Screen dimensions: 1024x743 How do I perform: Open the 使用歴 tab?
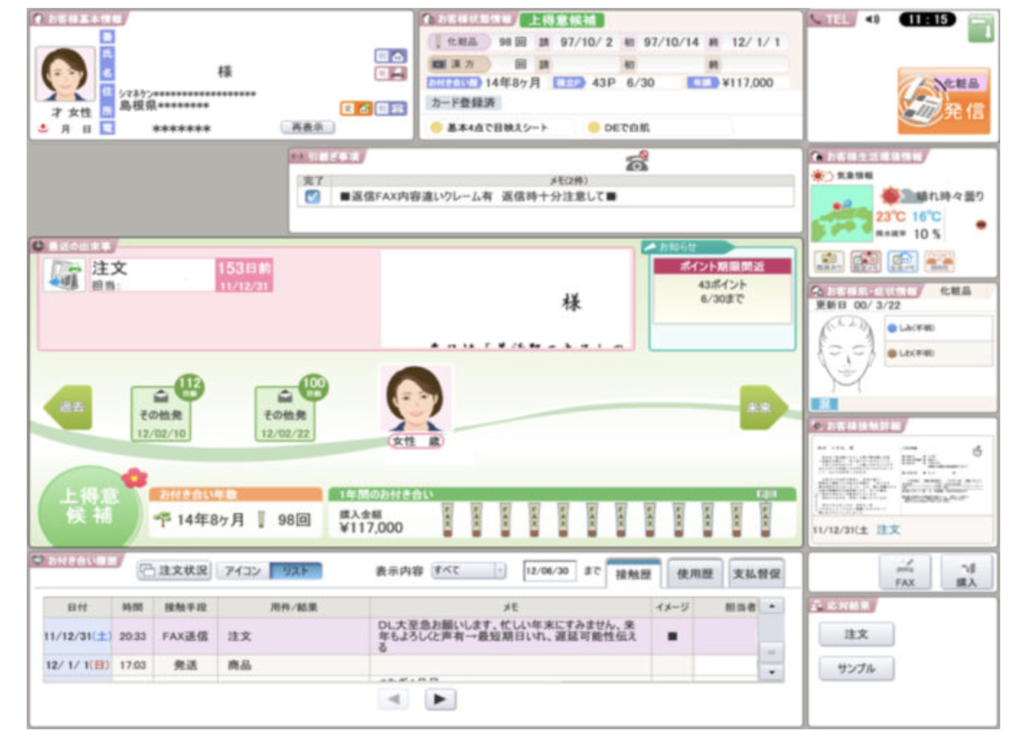click(694, 574)
